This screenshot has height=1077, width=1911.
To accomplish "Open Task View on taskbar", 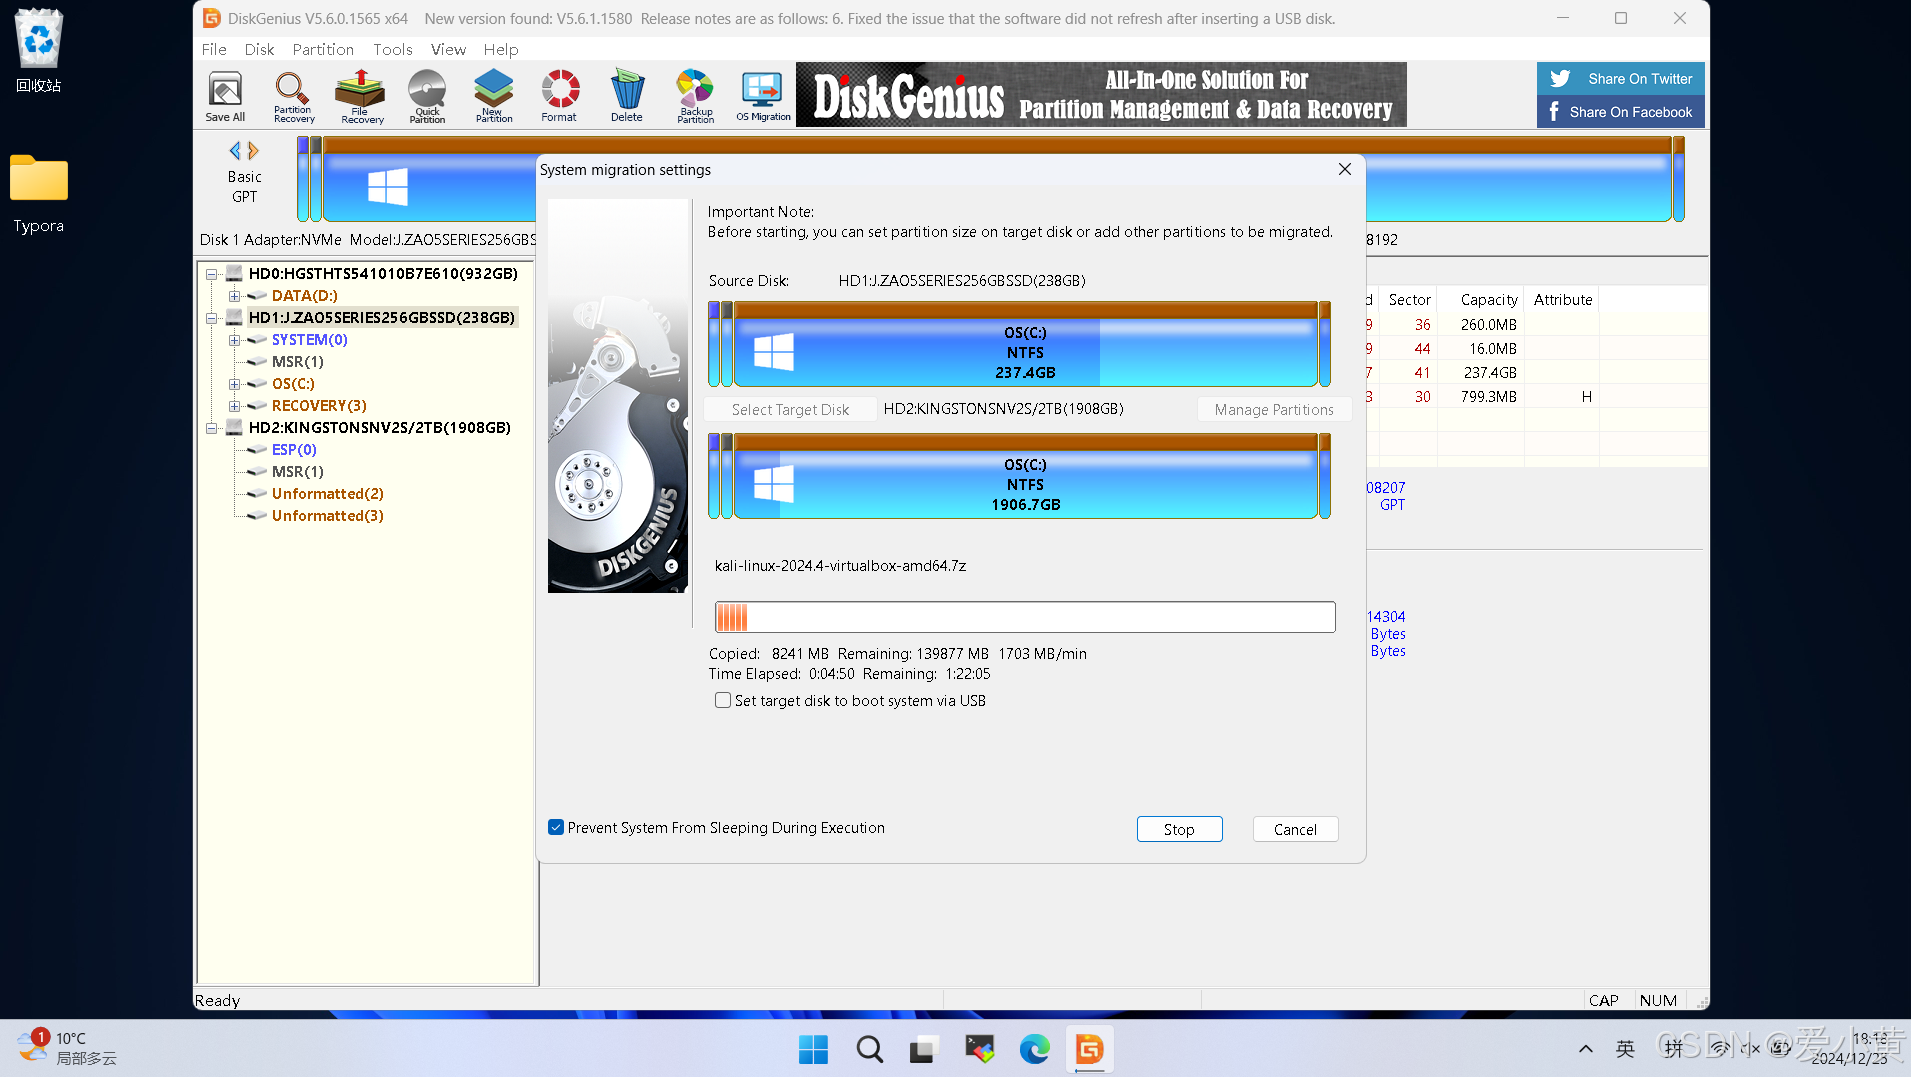I will pos(922,1049).
